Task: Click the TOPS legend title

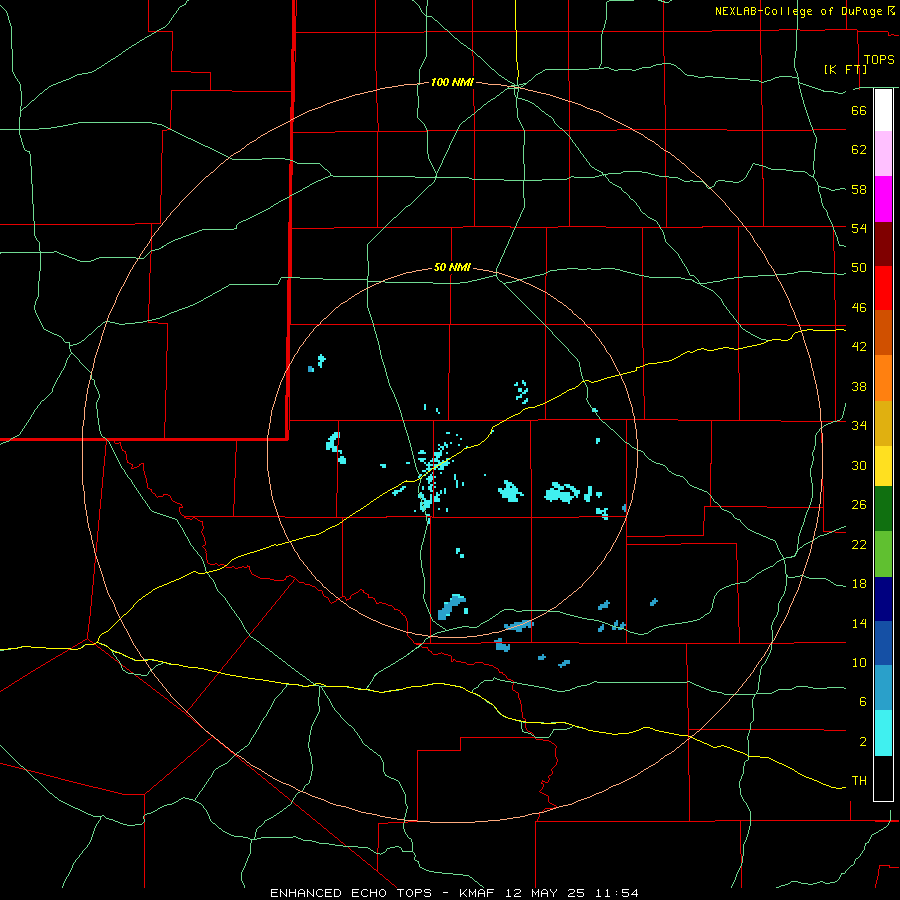Action: [879, 59]
